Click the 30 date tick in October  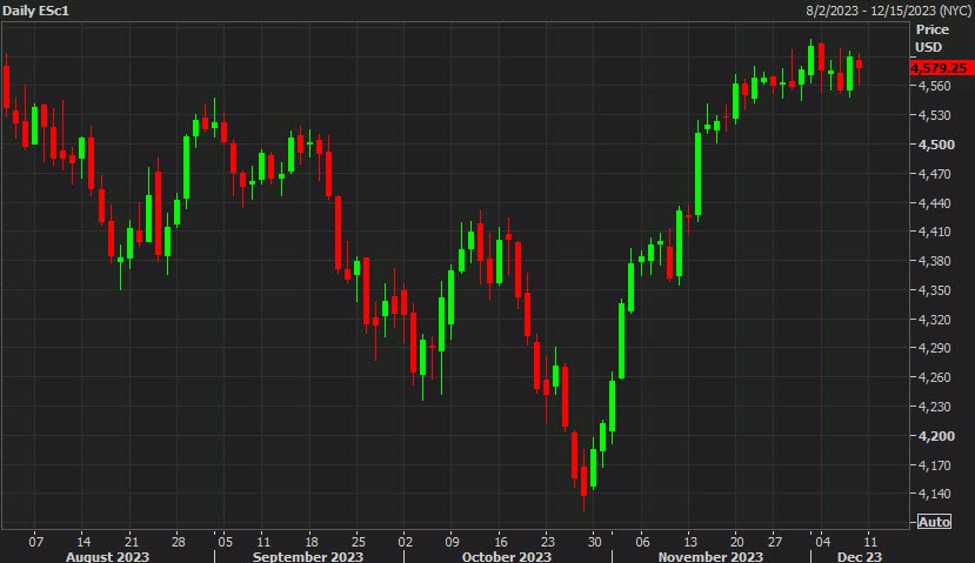(x=594, y=541)
